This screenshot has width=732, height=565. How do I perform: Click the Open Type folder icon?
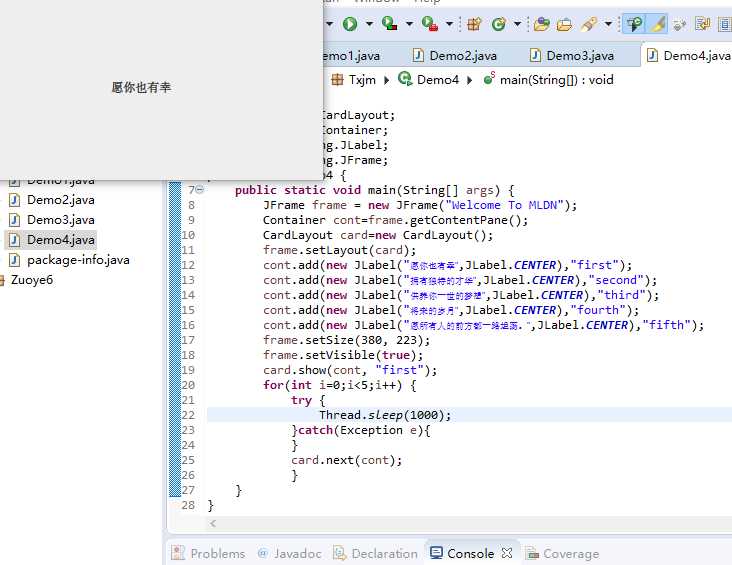(x=542, y=23)
